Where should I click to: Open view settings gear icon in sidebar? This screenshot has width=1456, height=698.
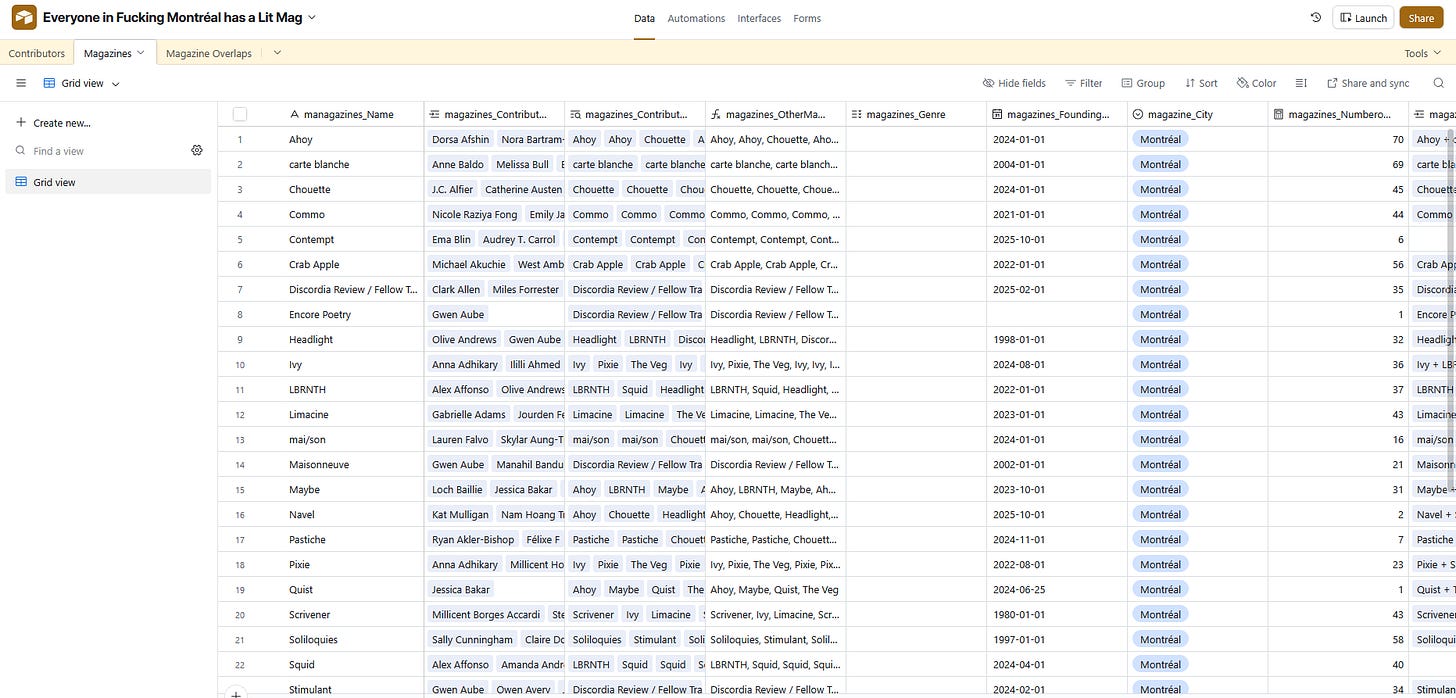pos(197,151)
